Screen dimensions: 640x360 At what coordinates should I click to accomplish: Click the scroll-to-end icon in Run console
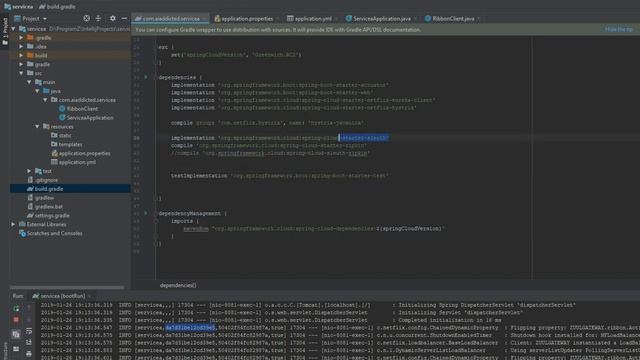point(29,342)
